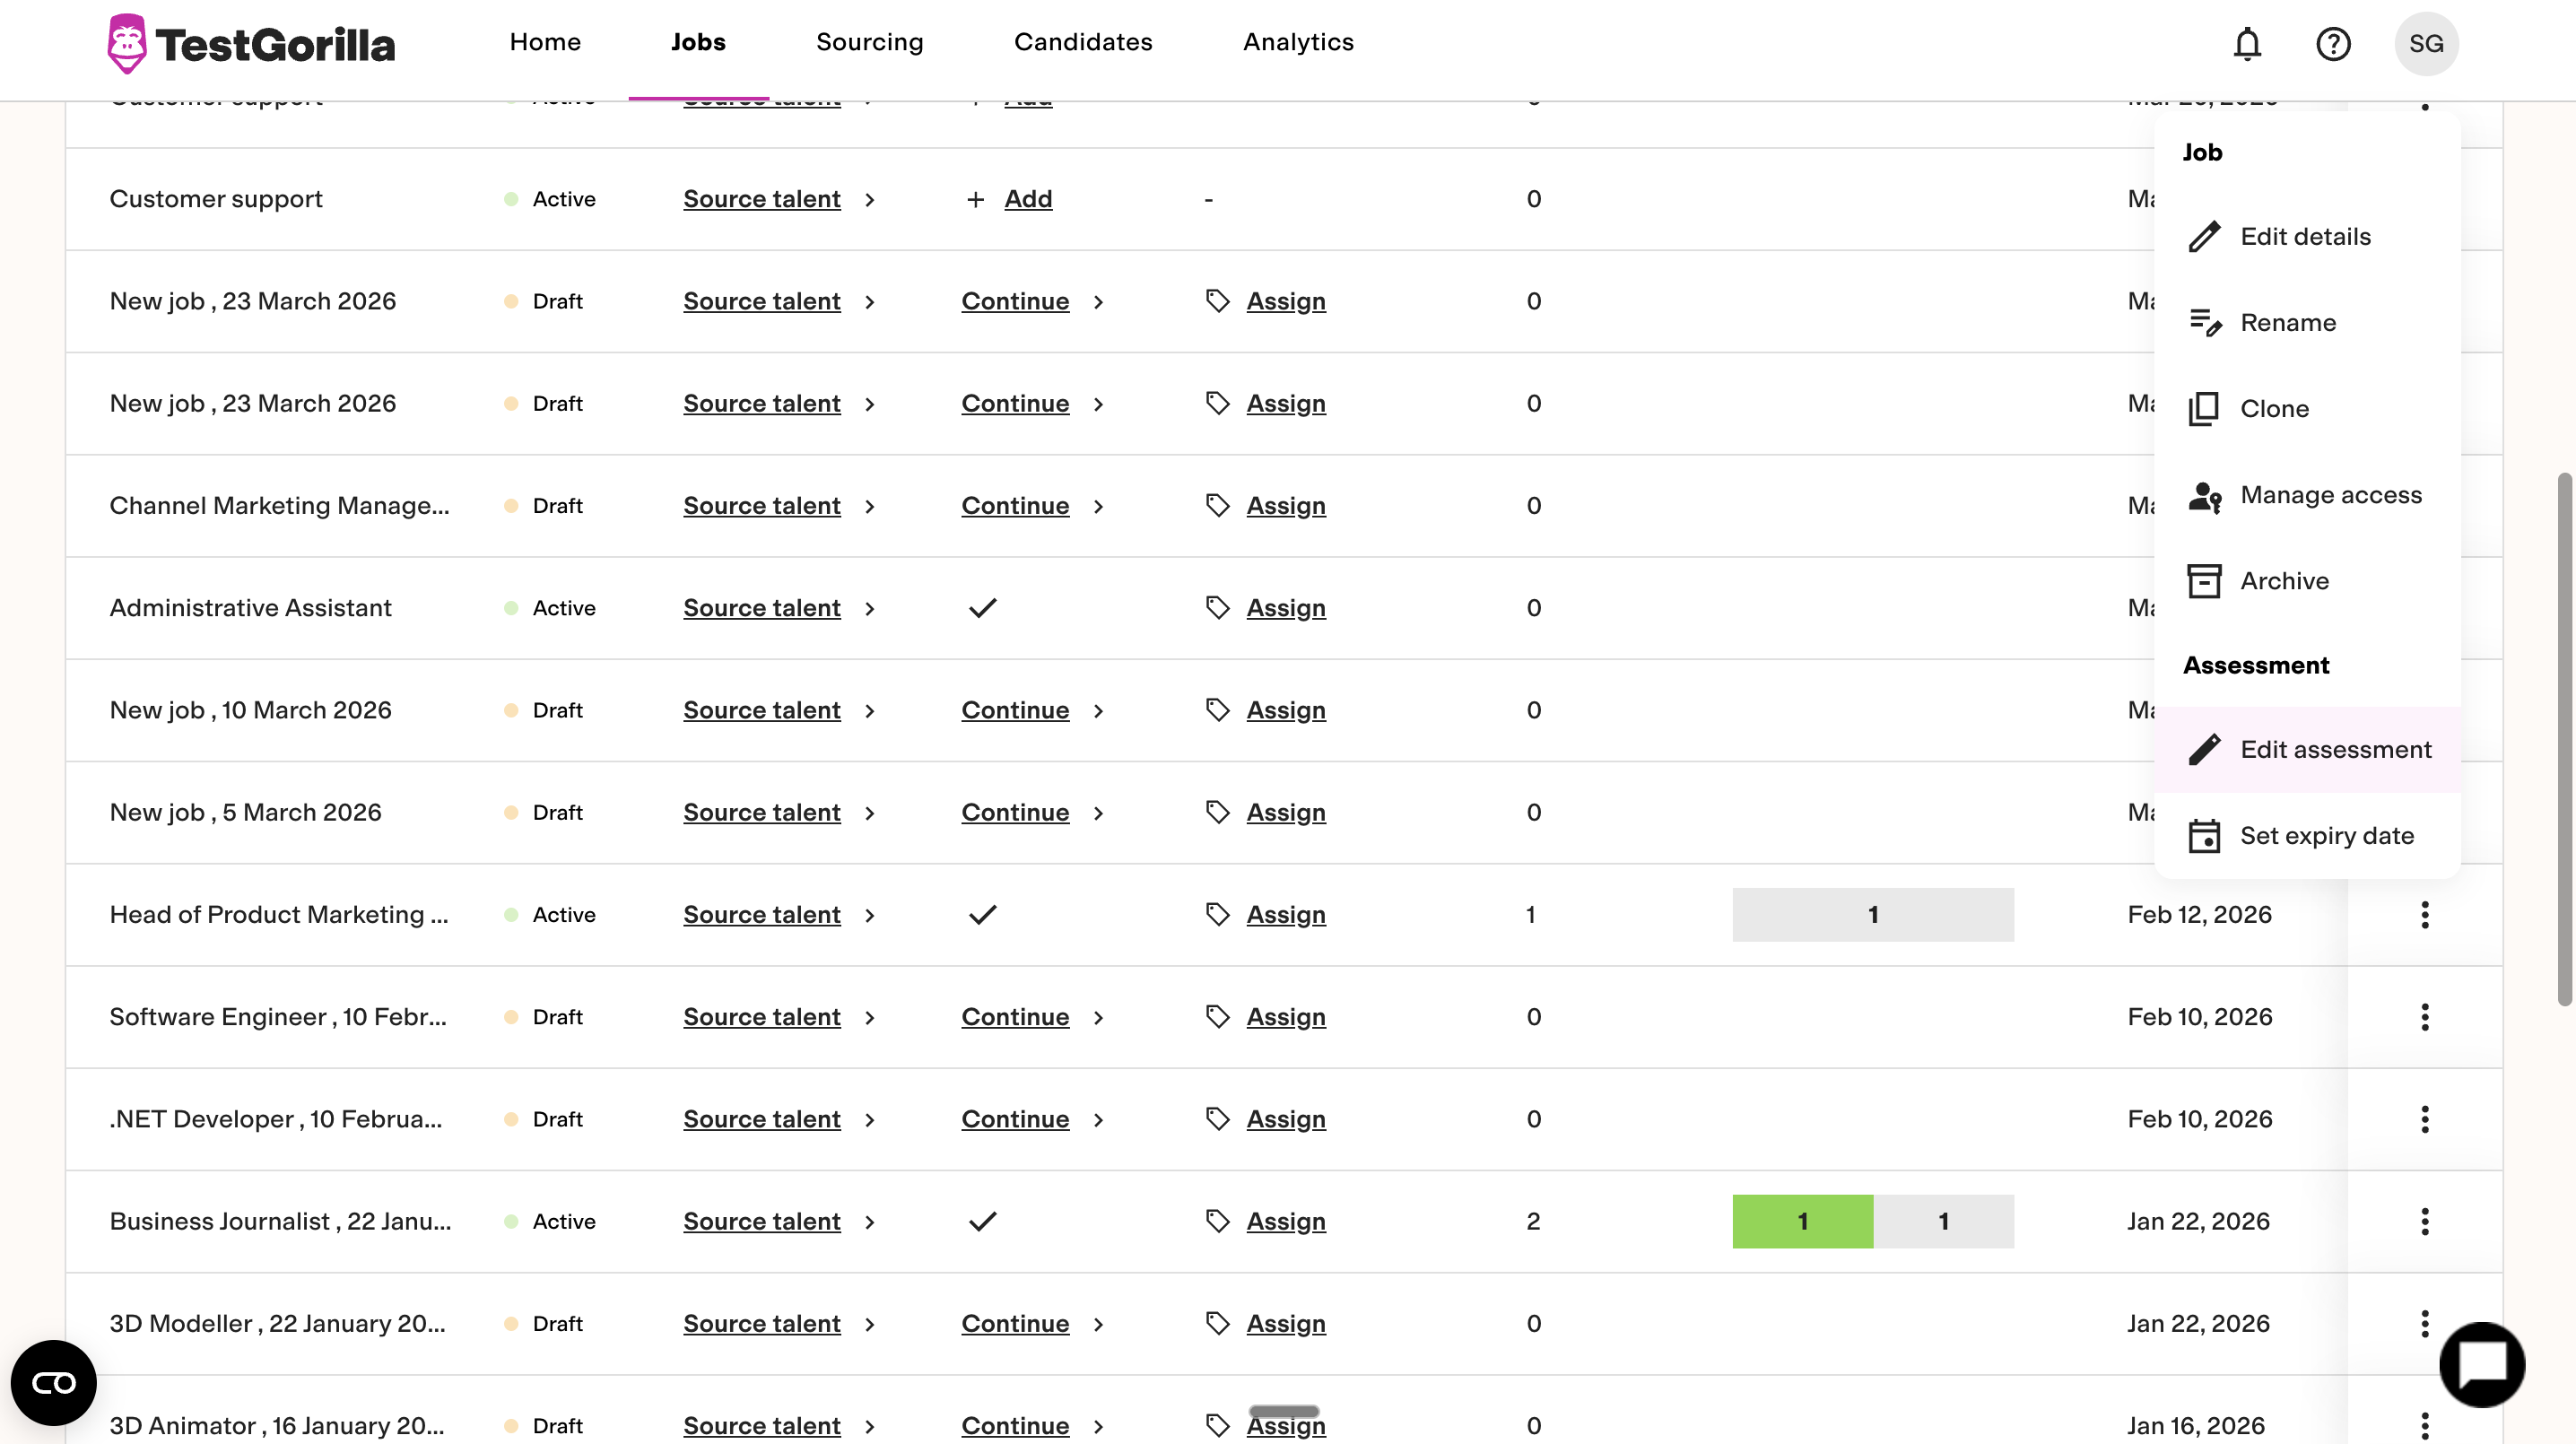Click the tag icon in Channel Marketing Manager row
Screen dimensions: 2576x1444
point(1217,506)
